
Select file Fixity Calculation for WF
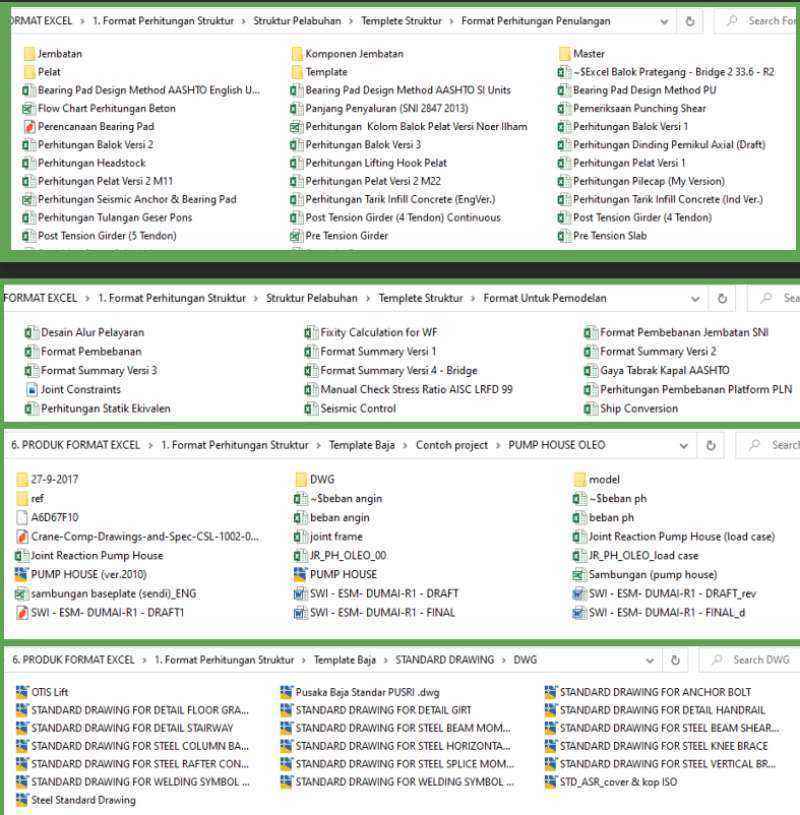point(371,333)
